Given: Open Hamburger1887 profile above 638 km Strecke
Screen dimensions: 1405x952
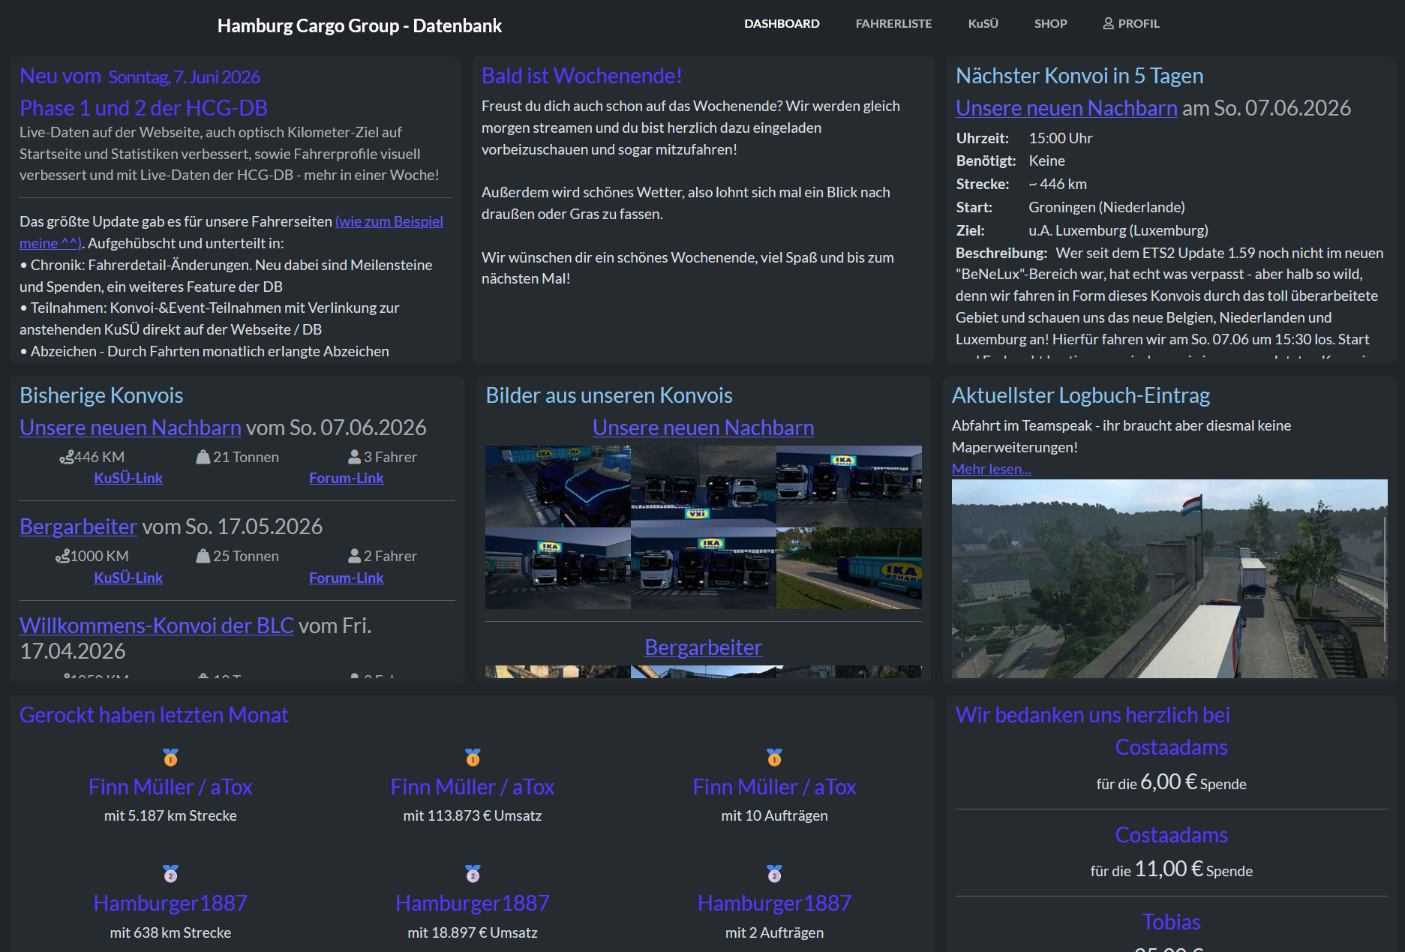Looking at the screenshot, I should click(x=170, y=903).
